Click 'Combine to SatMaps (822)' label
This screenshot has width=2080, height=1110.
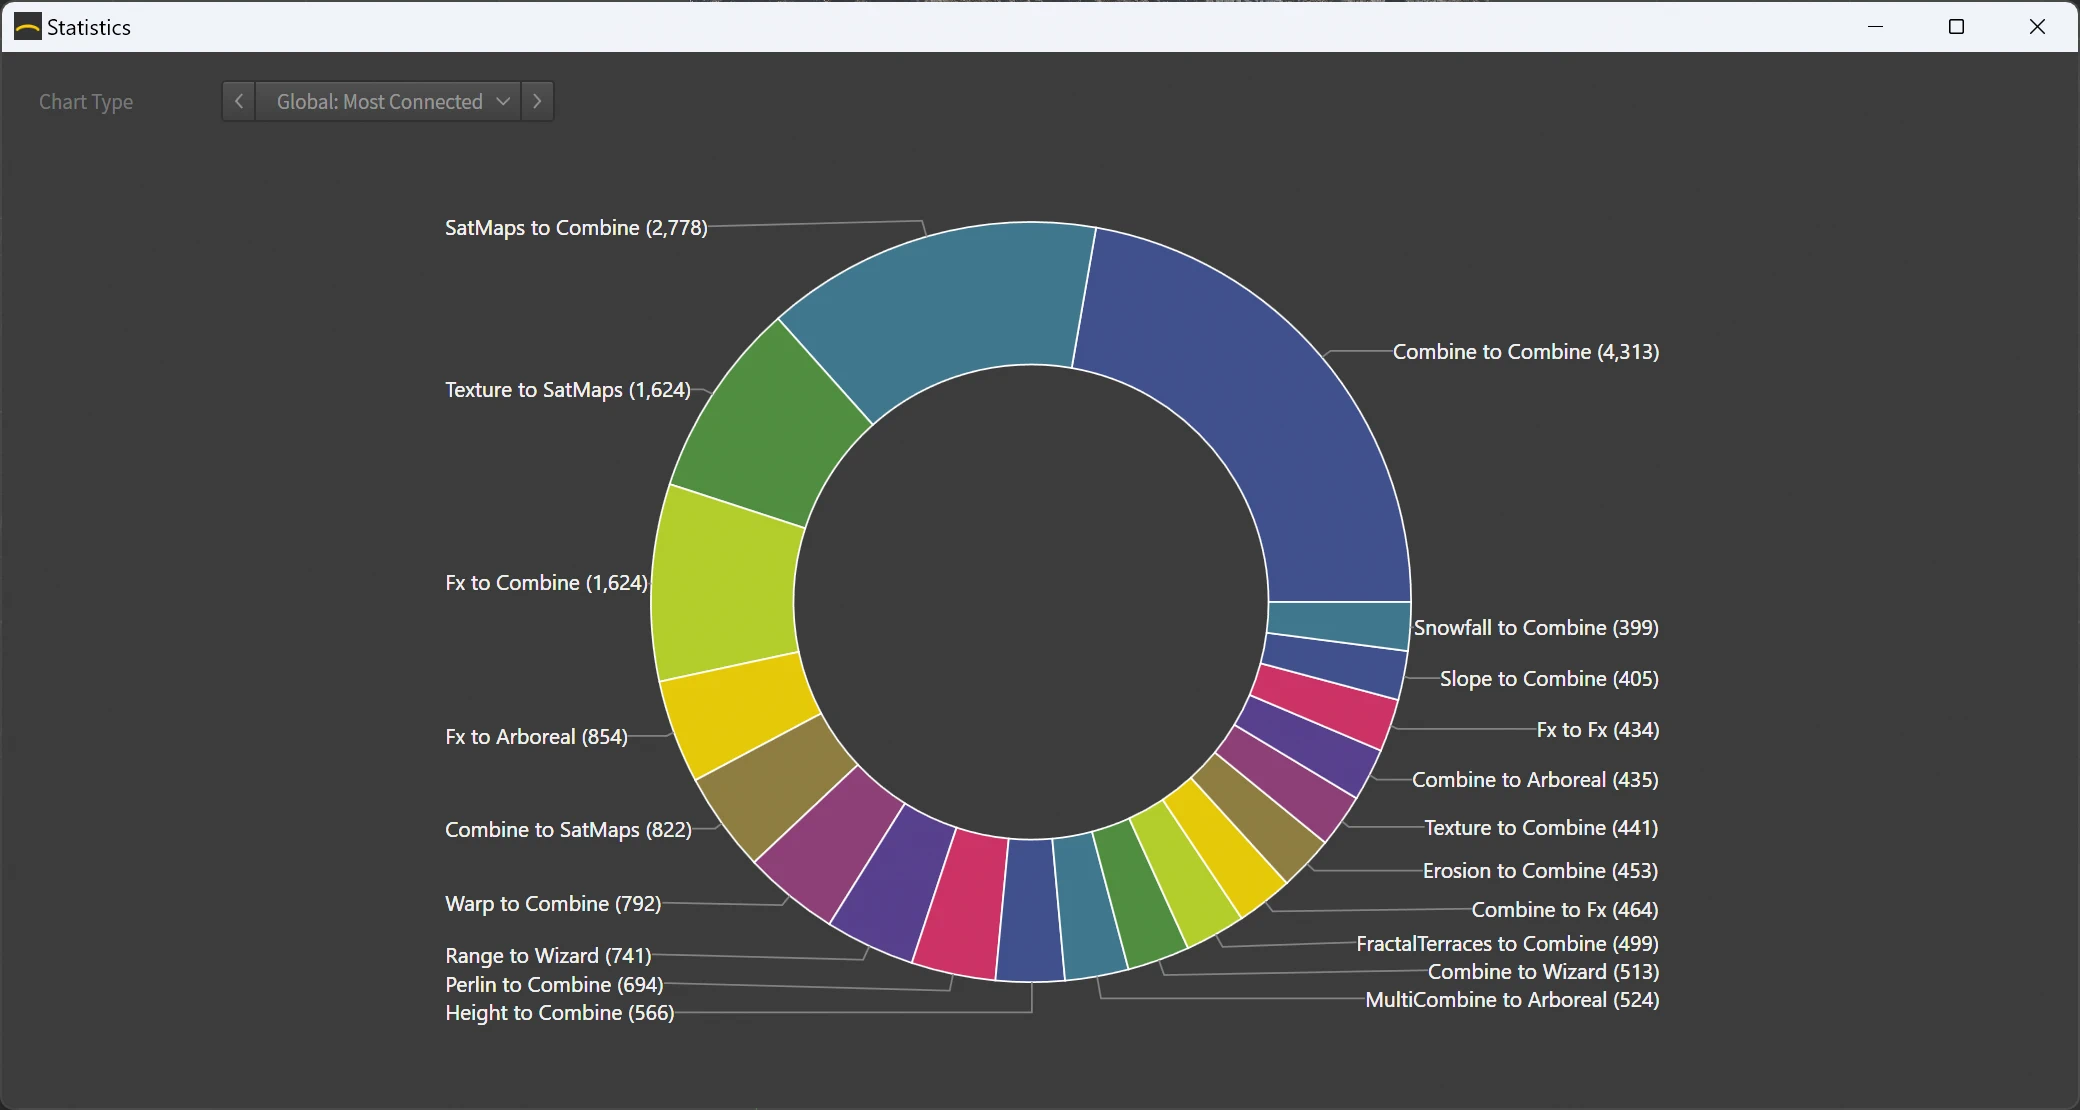[568, 830]
